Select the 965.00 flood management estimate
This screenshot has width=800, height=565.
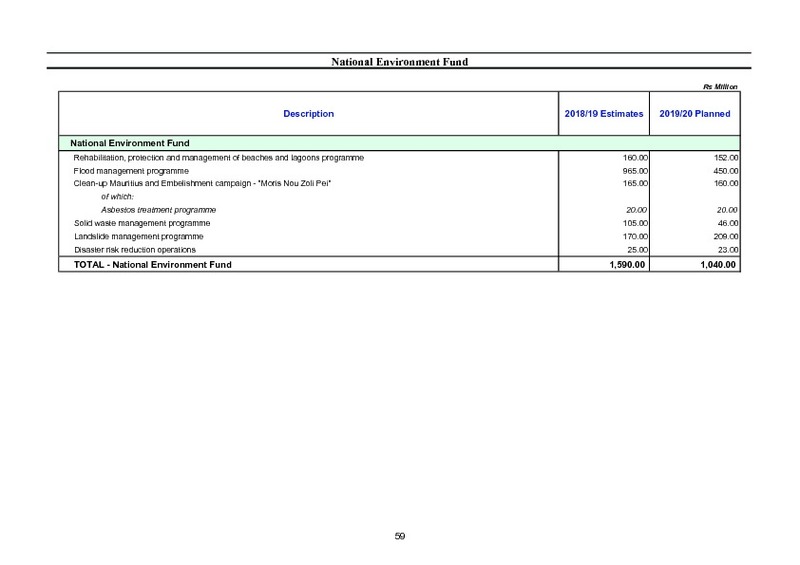click(635, 171)
